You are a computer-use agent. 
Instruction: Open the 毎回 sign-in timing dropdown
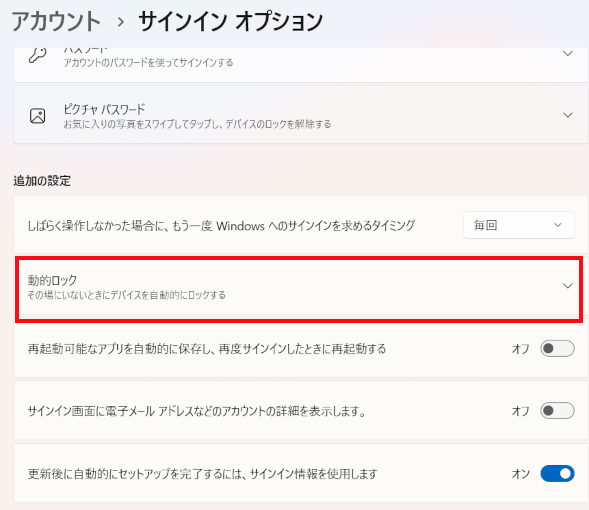(519, 225)
